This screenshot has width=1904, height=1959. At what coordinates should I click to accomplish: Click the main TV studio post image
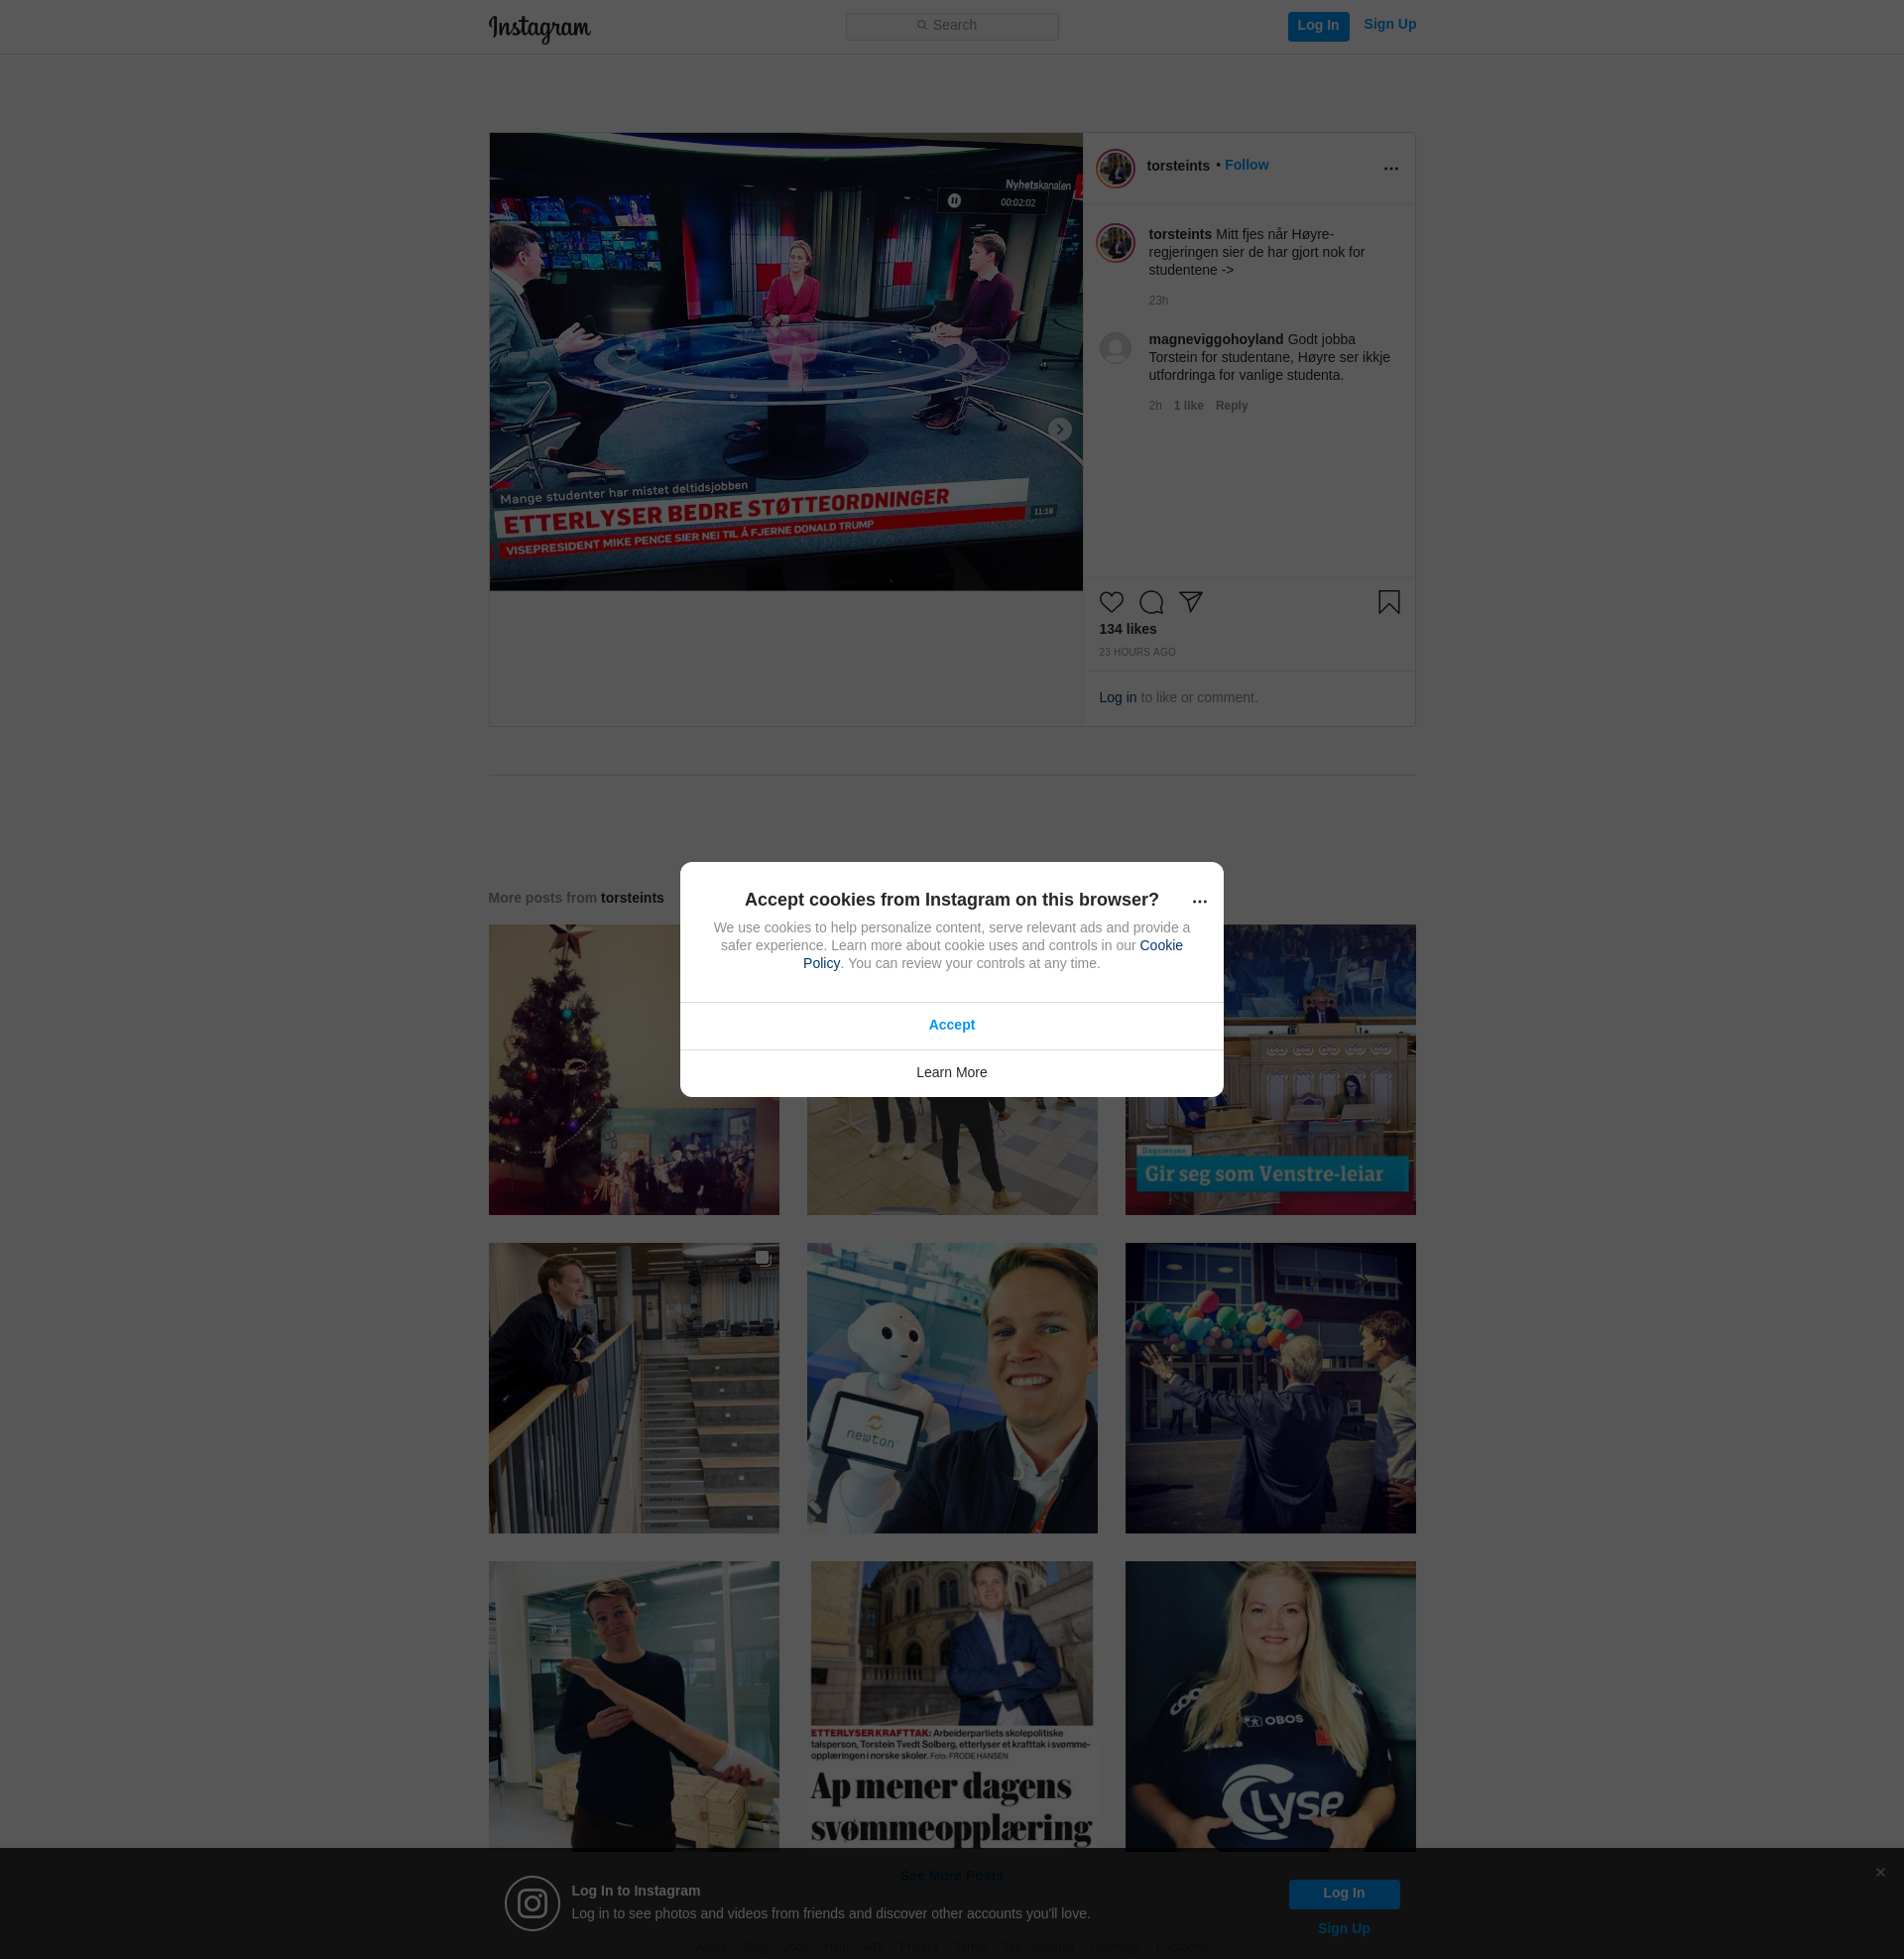785,362
